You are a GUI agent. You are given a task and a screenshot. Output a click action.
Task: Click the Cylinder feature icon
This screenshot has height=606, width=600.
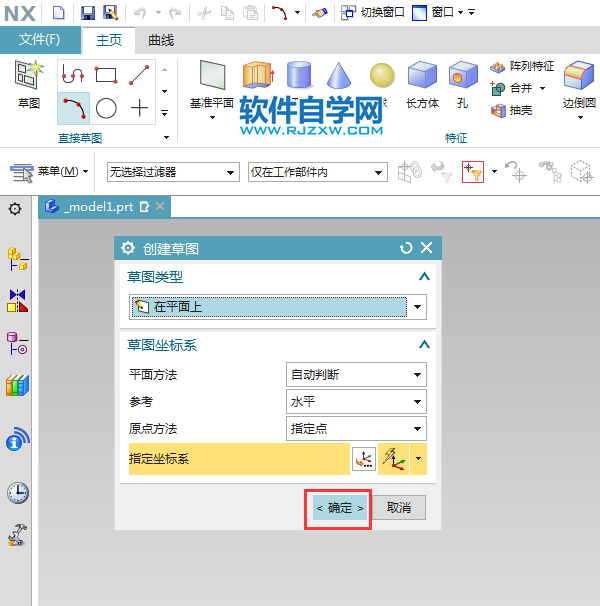click(299, 75)
